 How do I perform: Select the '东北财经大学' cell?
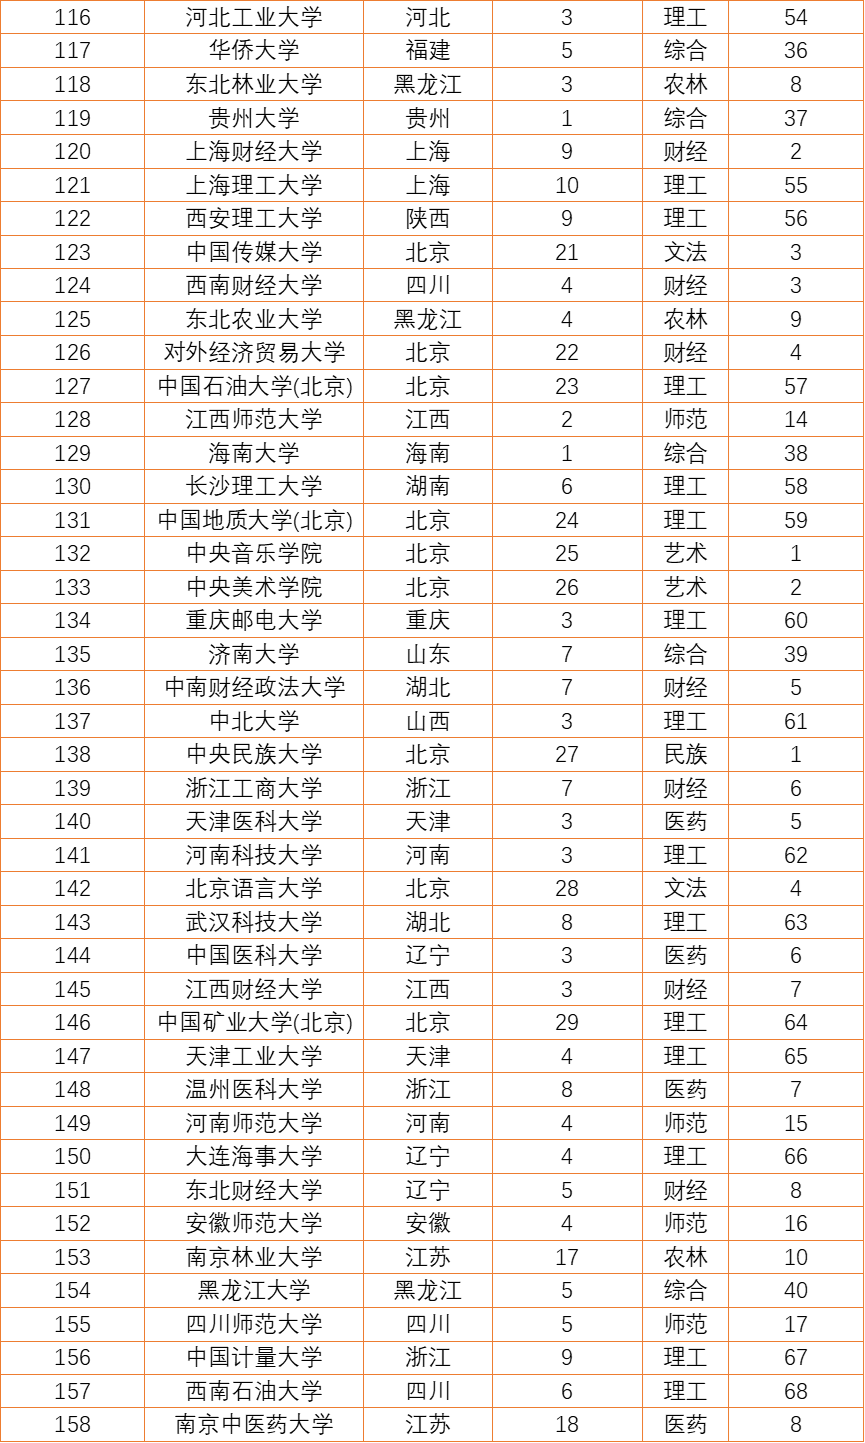(x=254, y=1190)
